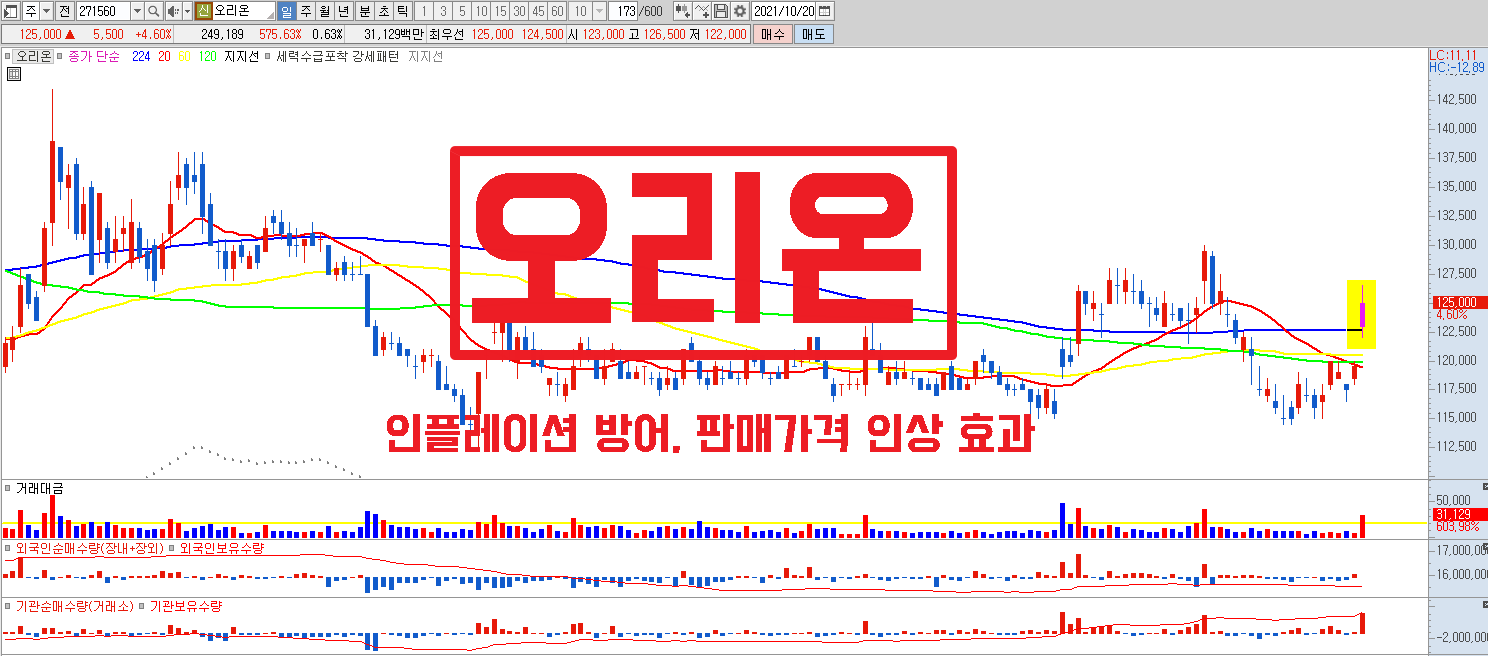
Task: Click the window layout icon at toolbar start
Action: click(x=10, y=11)
